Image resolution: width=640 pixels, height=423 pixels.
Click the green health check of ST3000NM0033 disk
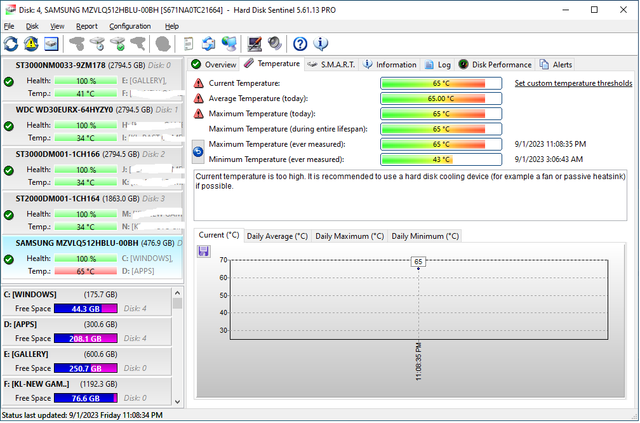point(9,82)
